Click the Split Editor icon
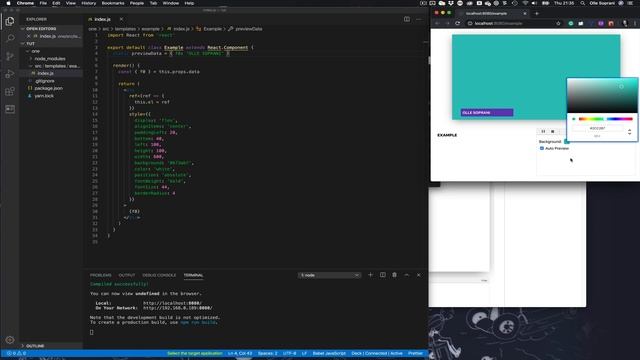The height and width of the screenshot is (360, 640). click(407, 19)
